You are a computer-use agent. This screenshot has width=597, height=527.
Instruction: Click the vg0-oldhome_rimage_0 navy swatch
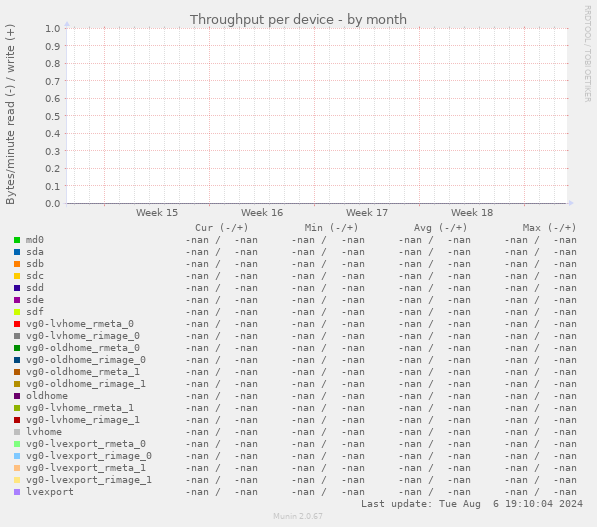point(17,360)
